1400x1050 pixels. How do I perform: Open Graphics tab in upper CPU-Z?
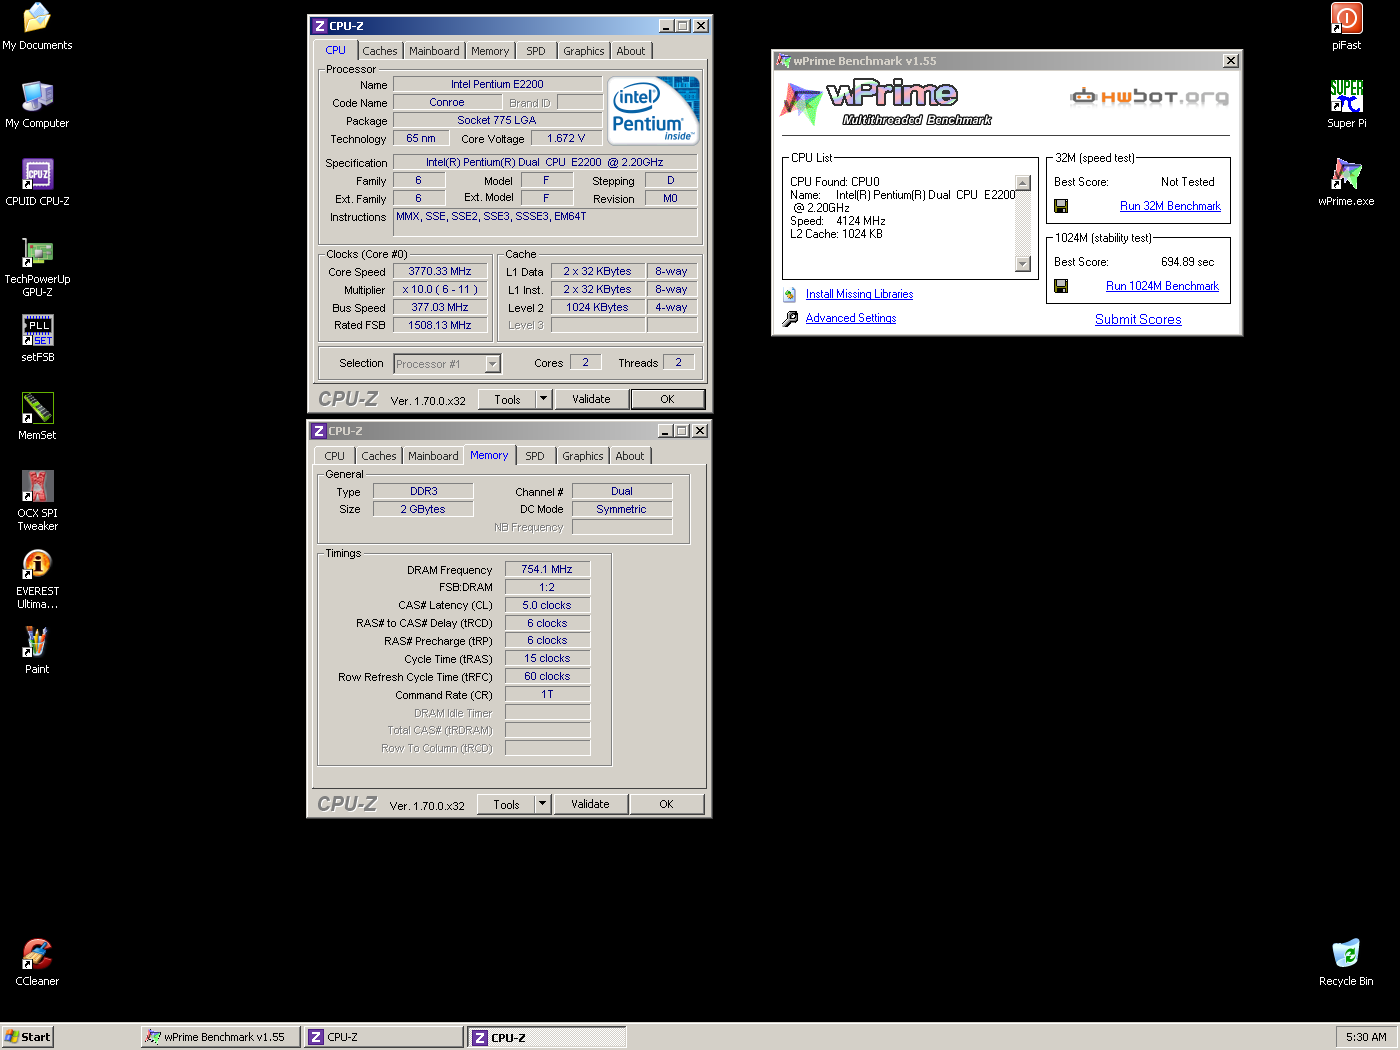583,51
